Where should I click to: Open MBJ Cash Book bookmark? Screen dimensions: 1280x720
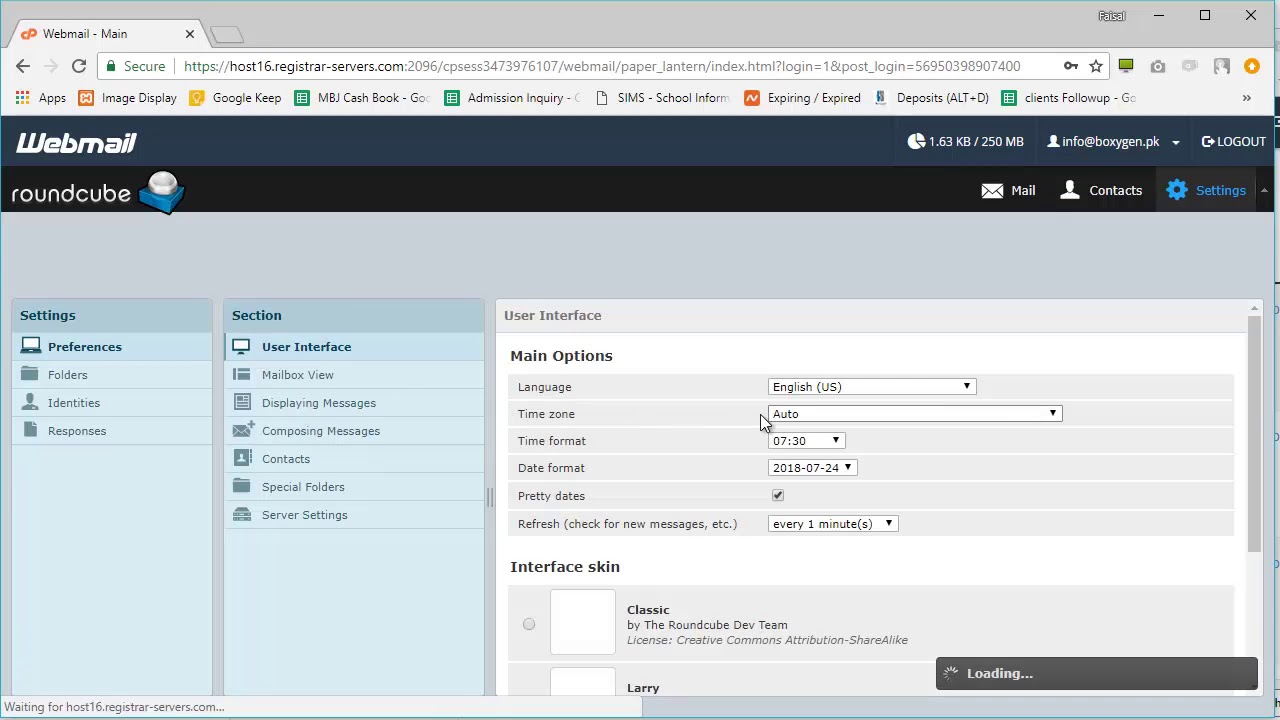pos(363,98)
